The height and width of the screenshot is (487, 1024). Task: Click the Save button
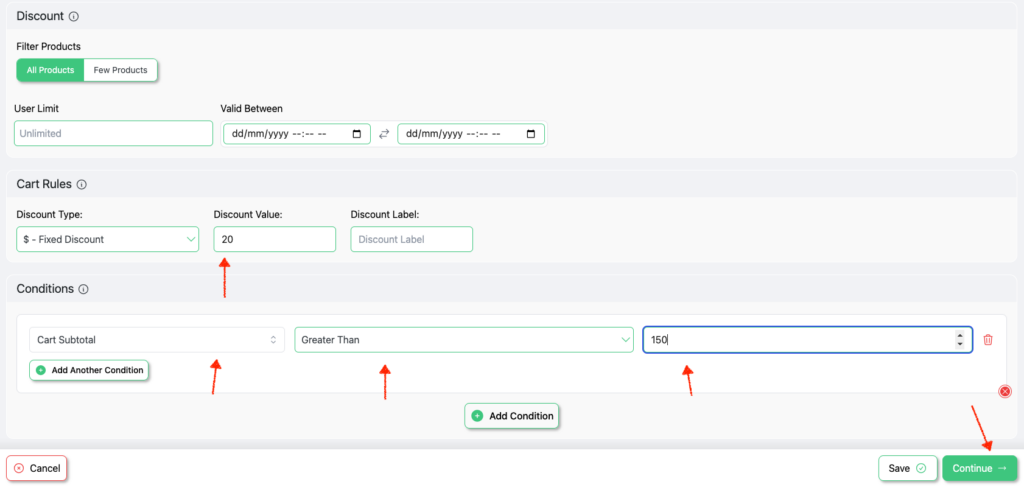[x=908, y=468]
